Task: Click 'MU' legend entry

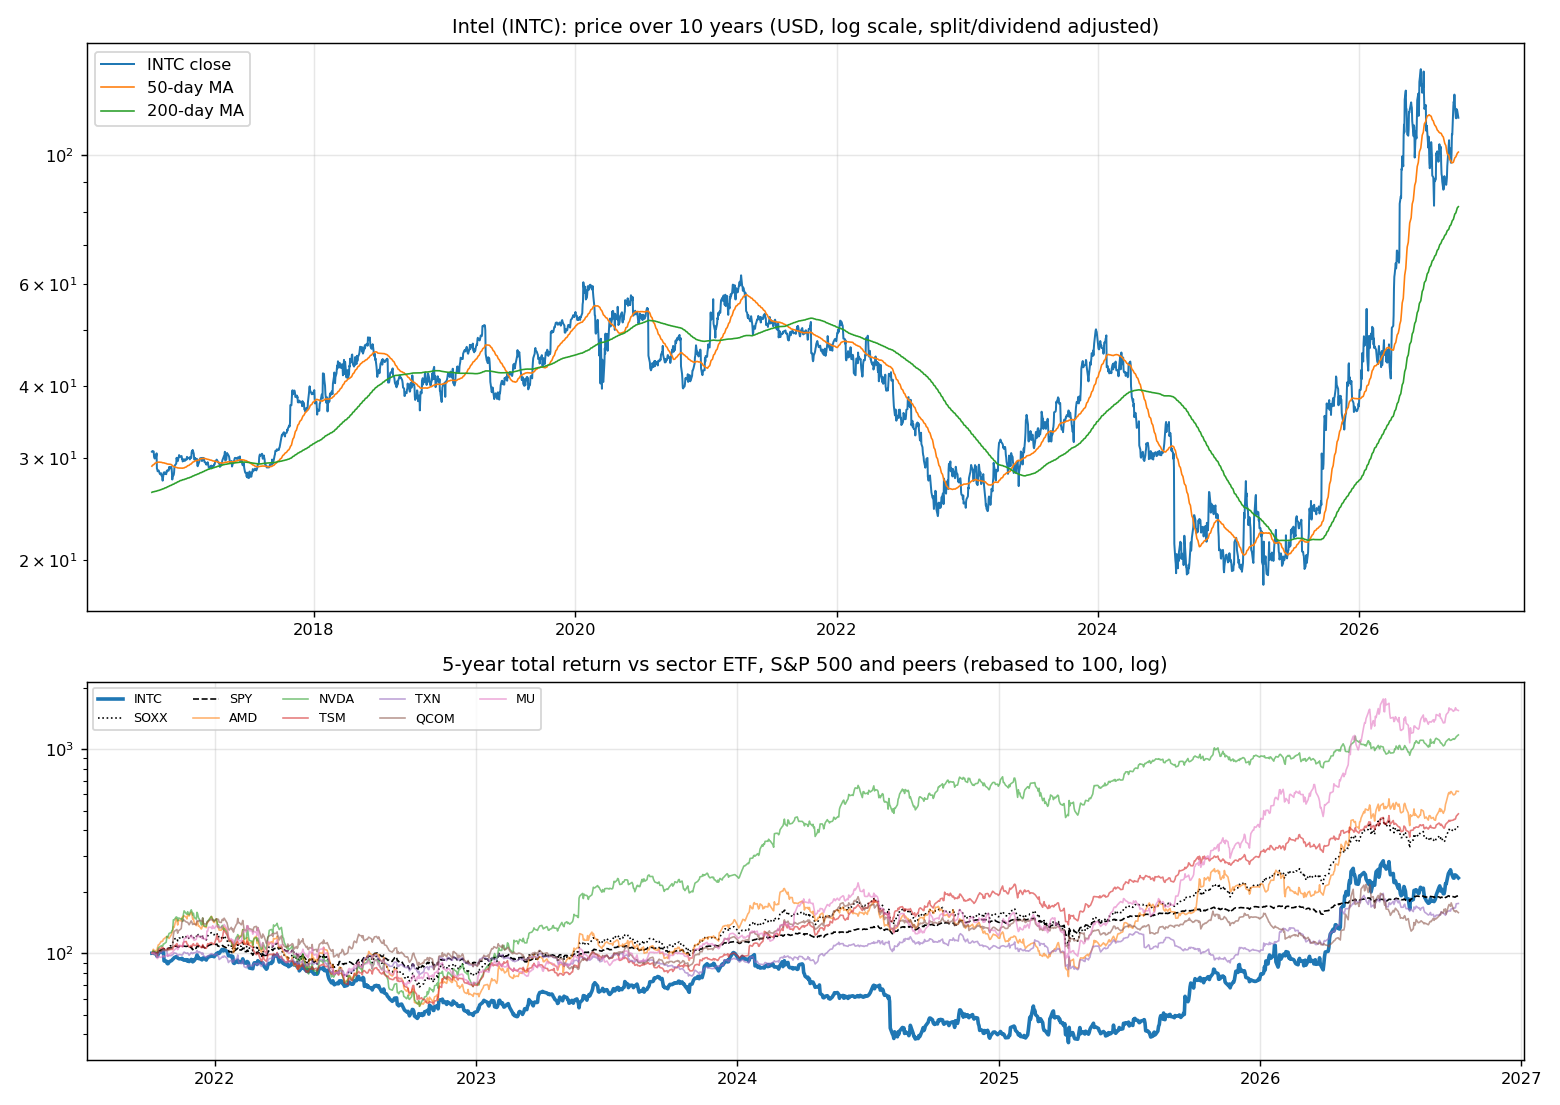Action: pyautogui.click(x=508, y=699)
